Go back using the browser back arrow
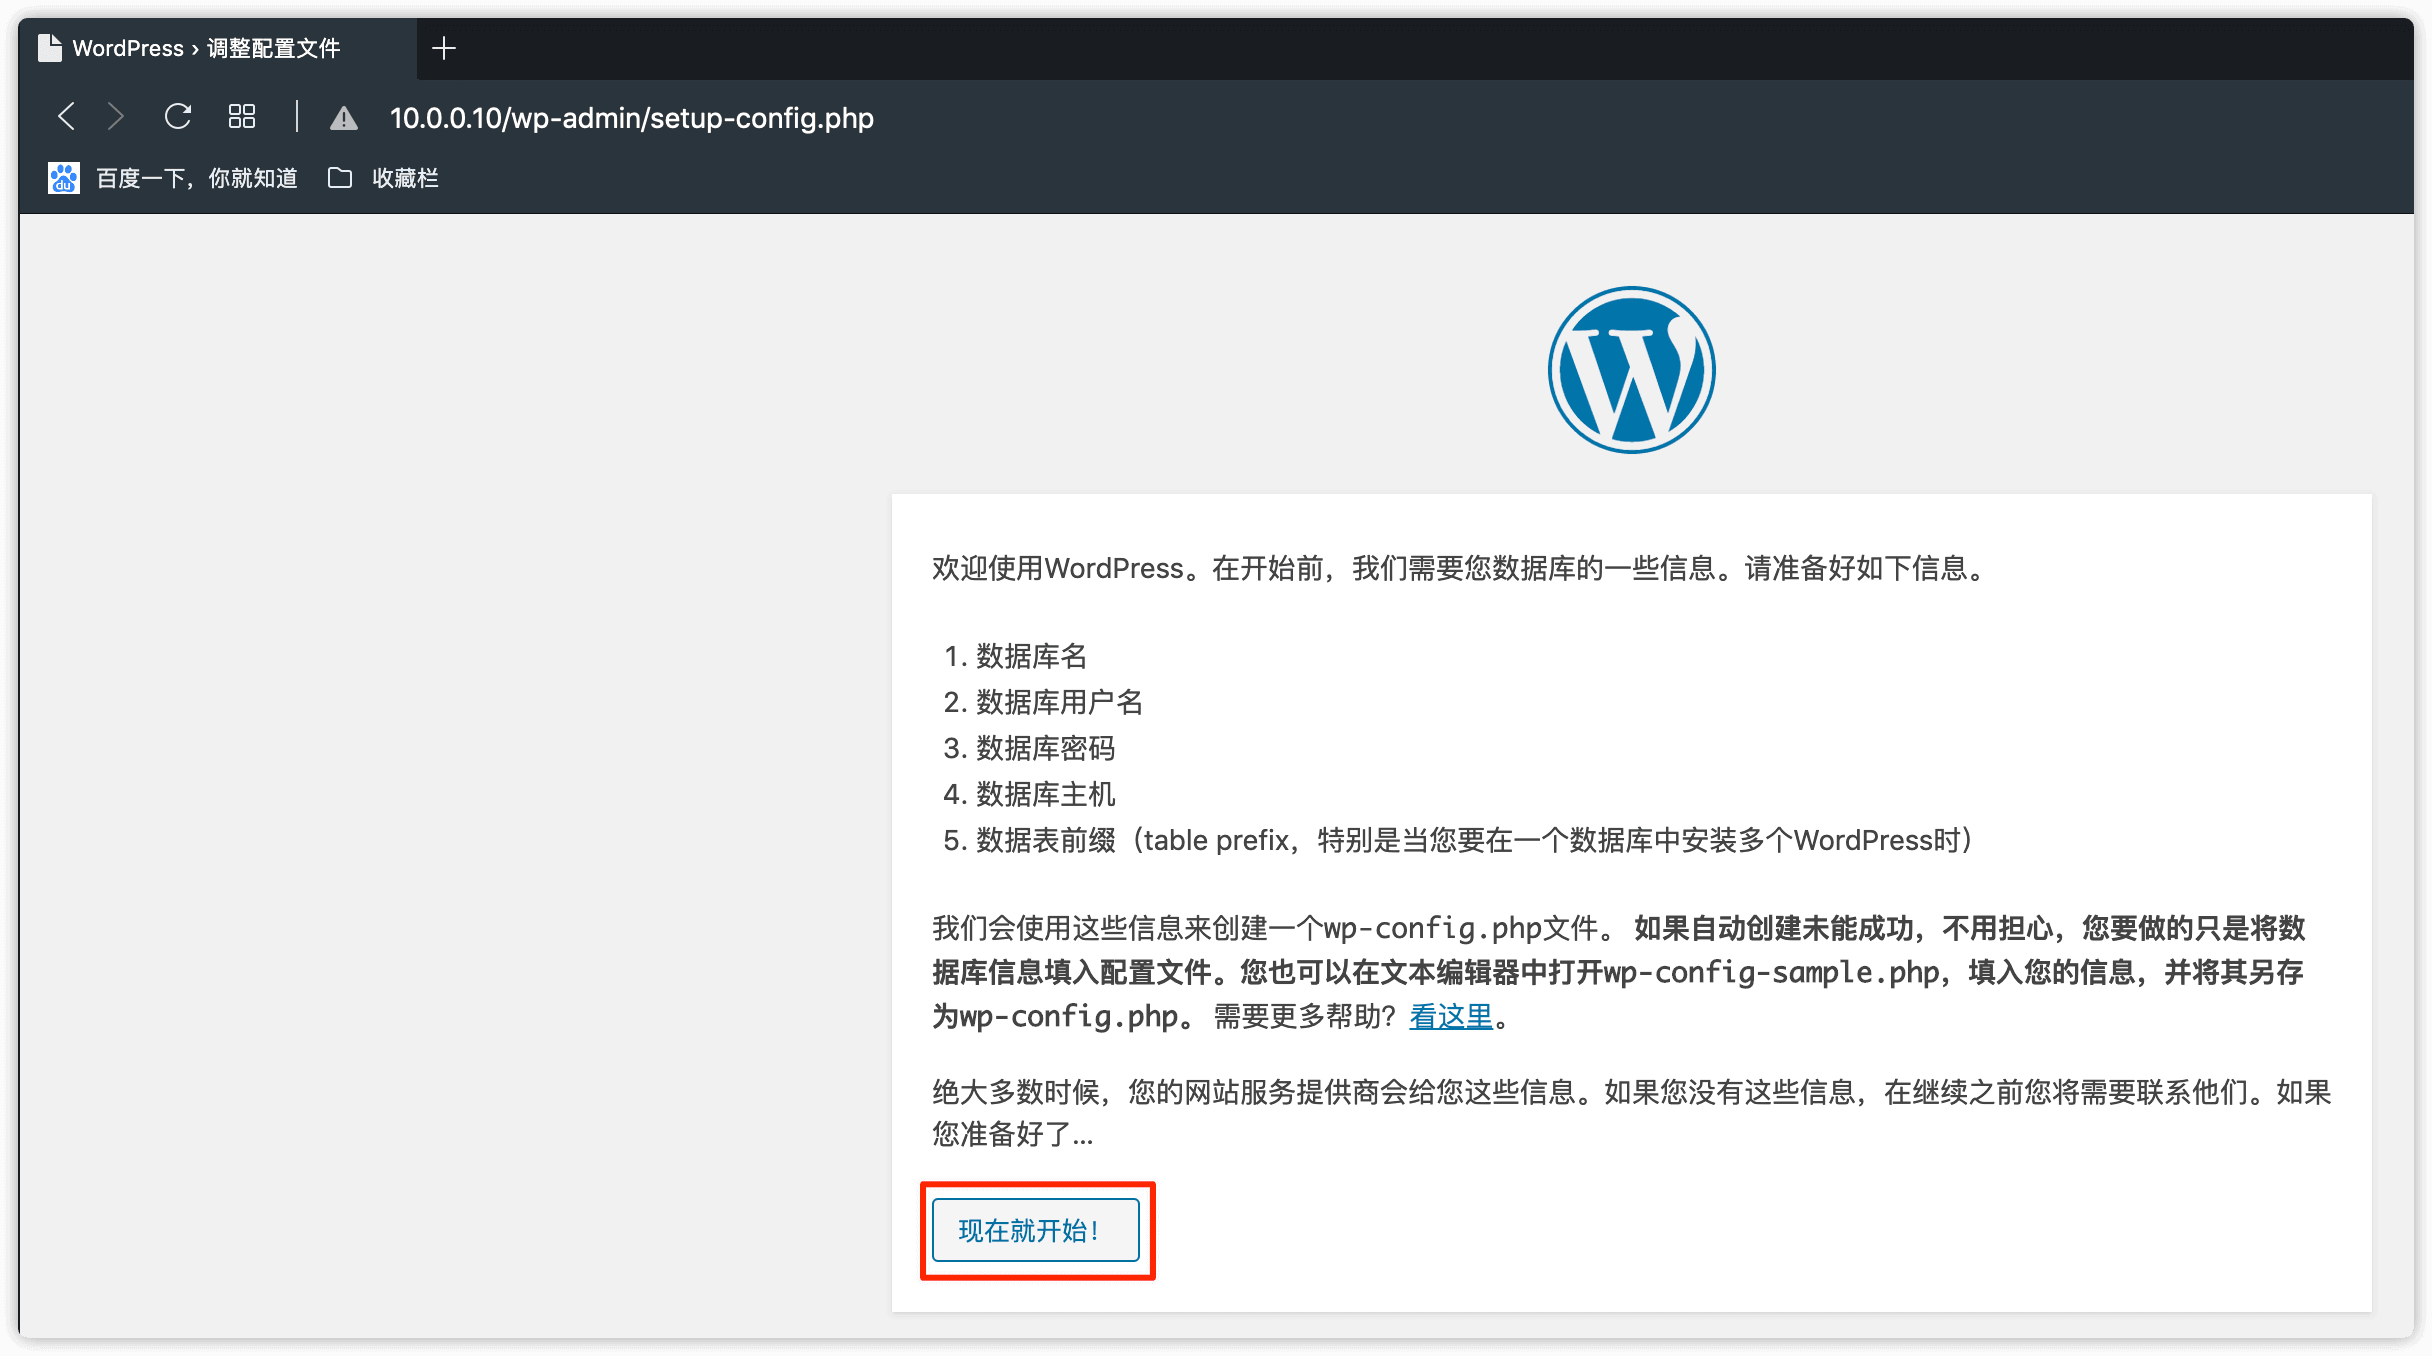 tap(66, 117)
